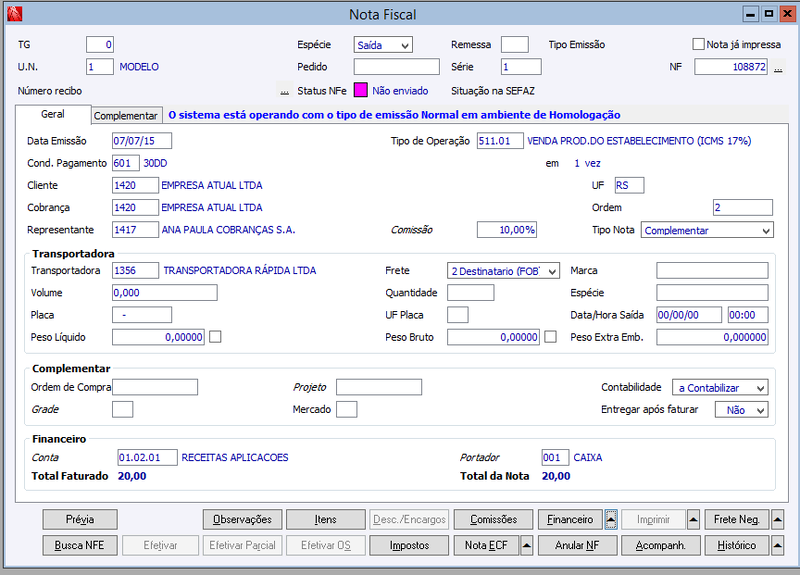The width and height of the screenshot is (800, 575).
Task: Toggle the Peso Bruto checkbox
Action: [x=551, y=337]
